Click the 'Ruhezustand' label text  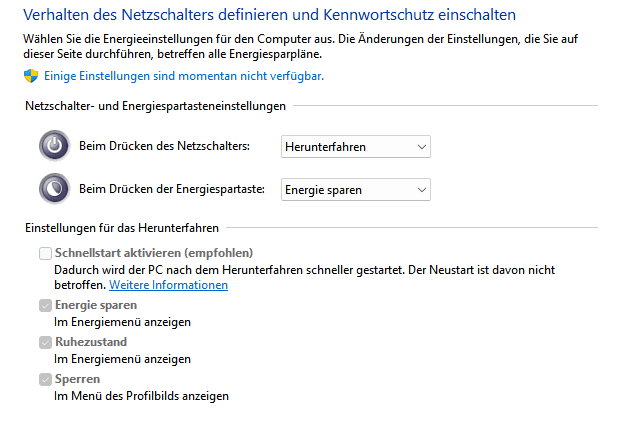[x=91, y=342]
